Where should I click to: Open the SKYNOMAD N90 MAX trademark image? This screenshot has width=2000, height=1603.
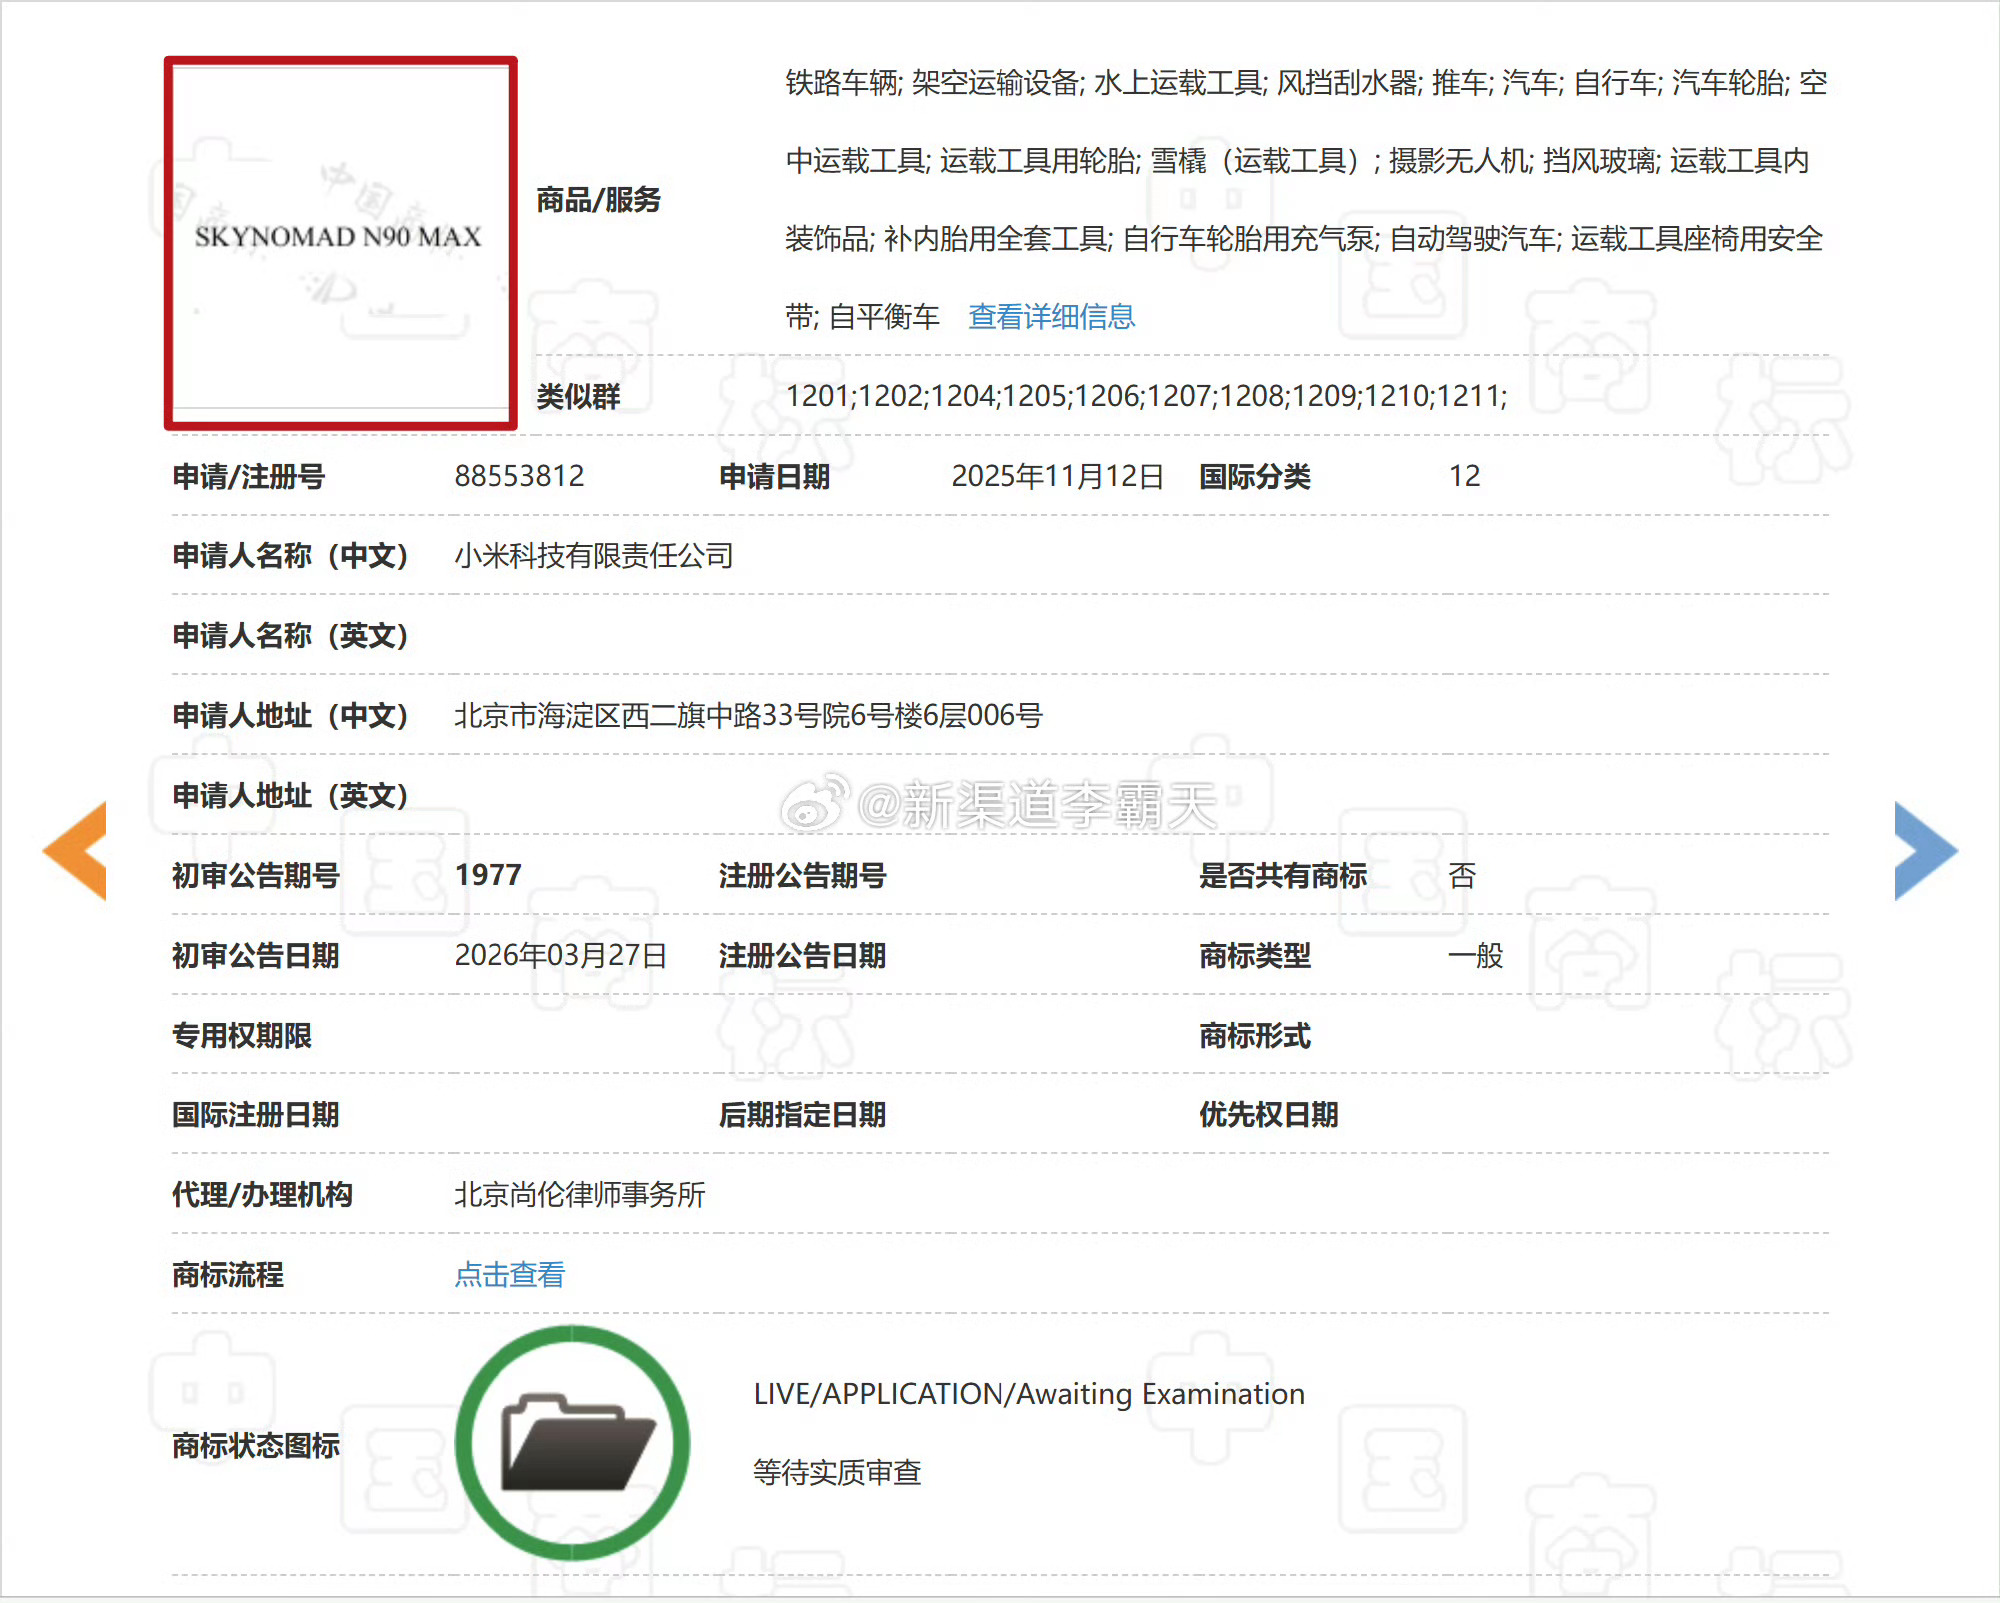pyautogui.click(x=340, y=243)
